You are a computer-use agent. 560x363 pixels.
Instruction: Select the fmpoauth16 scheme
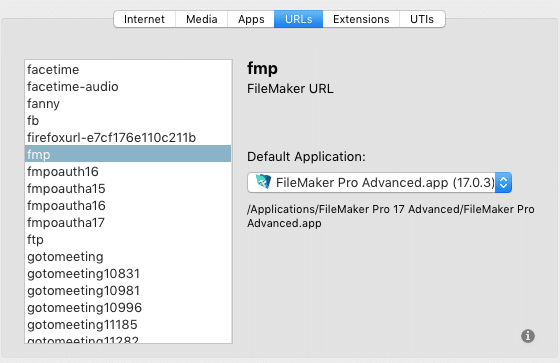128,171
